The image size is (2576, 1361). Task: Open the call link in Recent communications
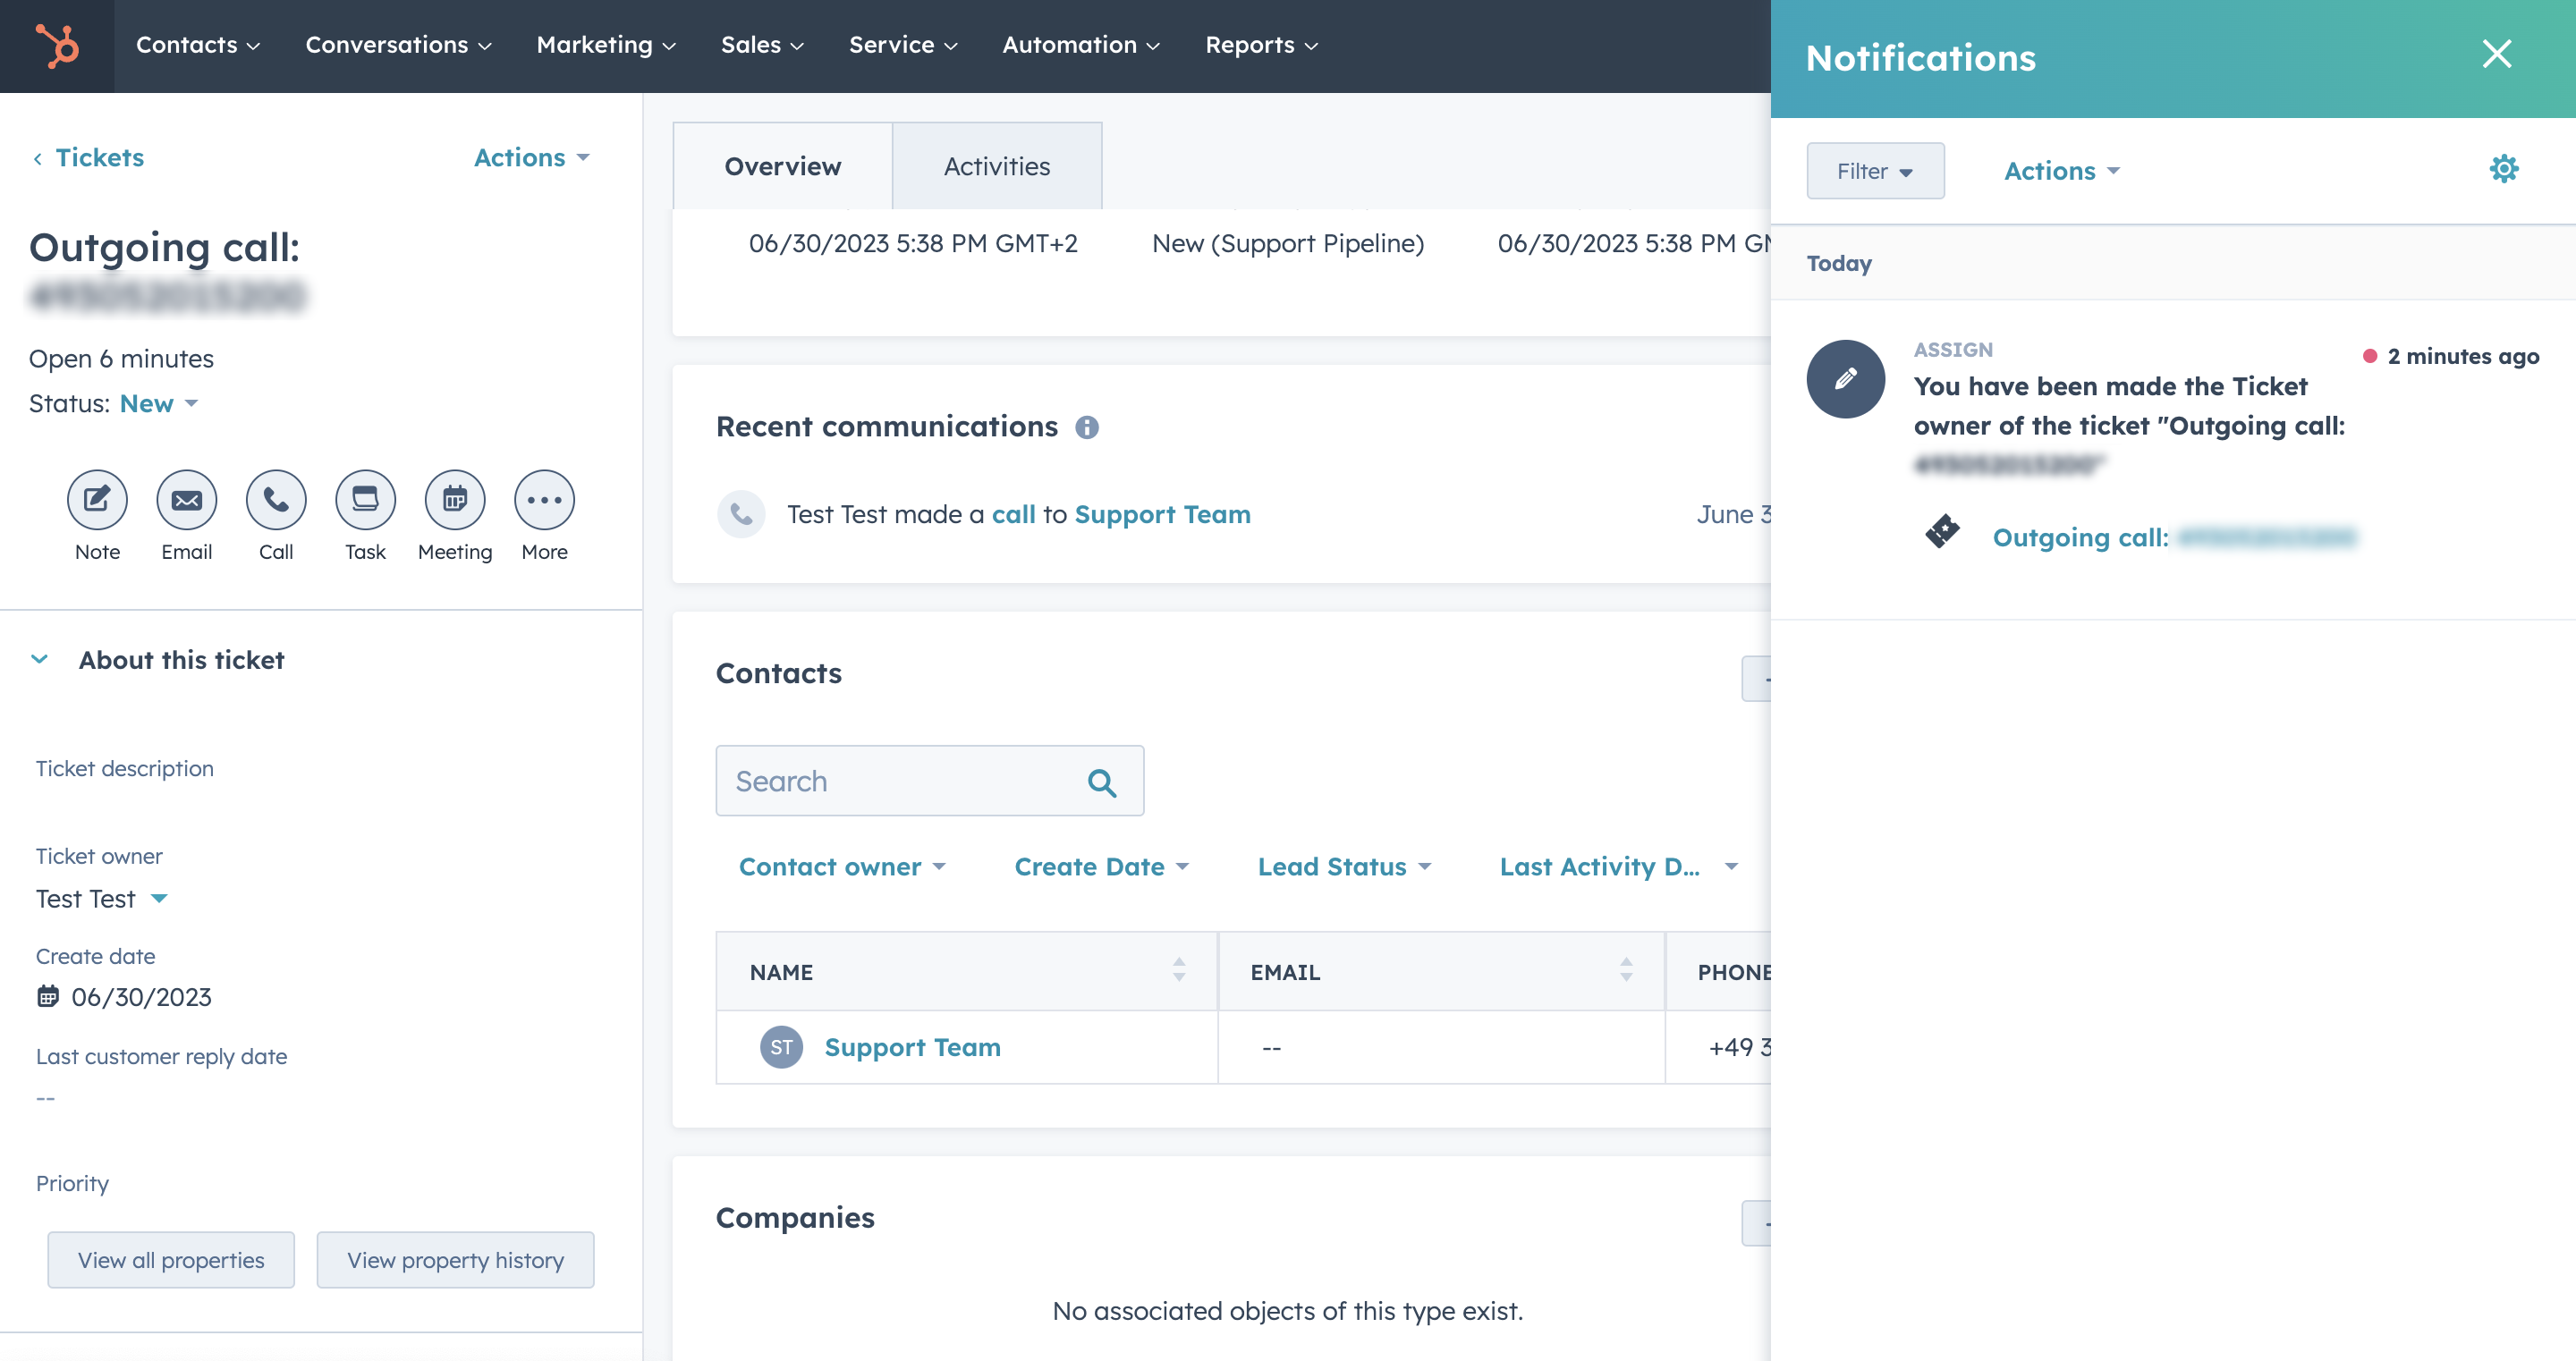coord(1013,514)
